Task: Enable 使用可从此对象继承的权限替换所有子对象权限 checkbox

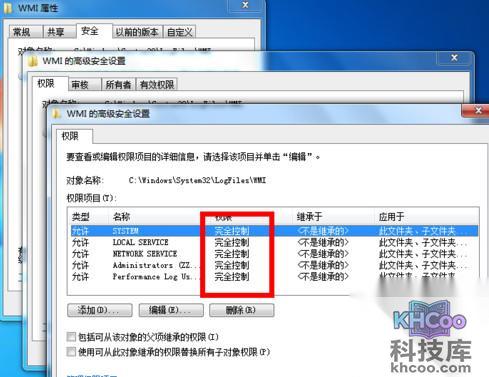Action: (71, 352)
